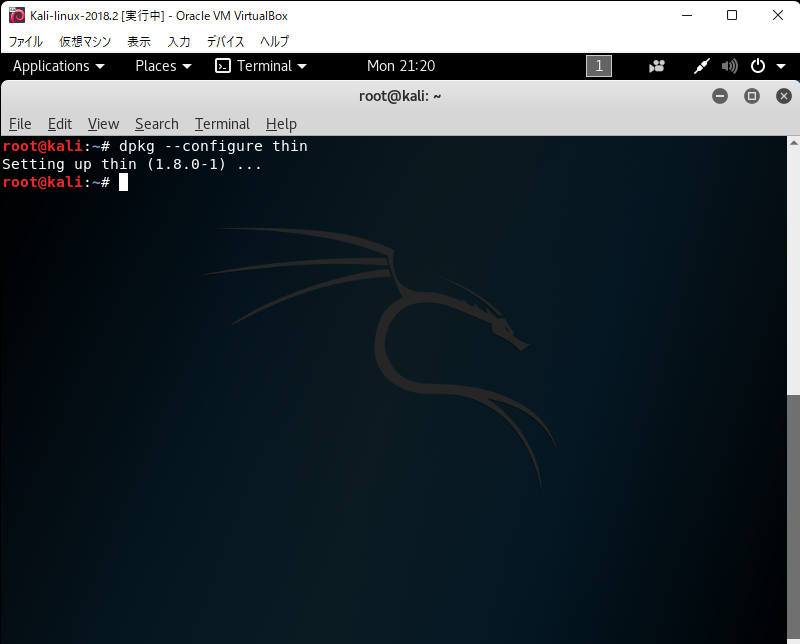Click the volume speaker icon
Viewport: 800px width, 644px height.
tap(730, 66)
